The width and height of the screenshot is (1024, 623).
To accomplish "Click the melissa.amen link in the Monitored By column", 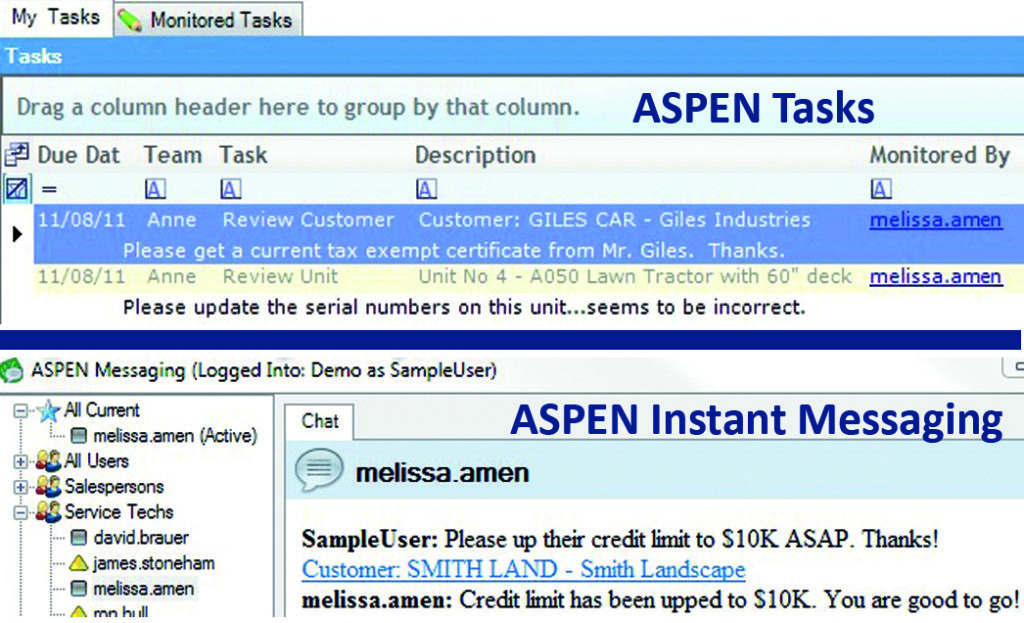I will coord(935,219).
